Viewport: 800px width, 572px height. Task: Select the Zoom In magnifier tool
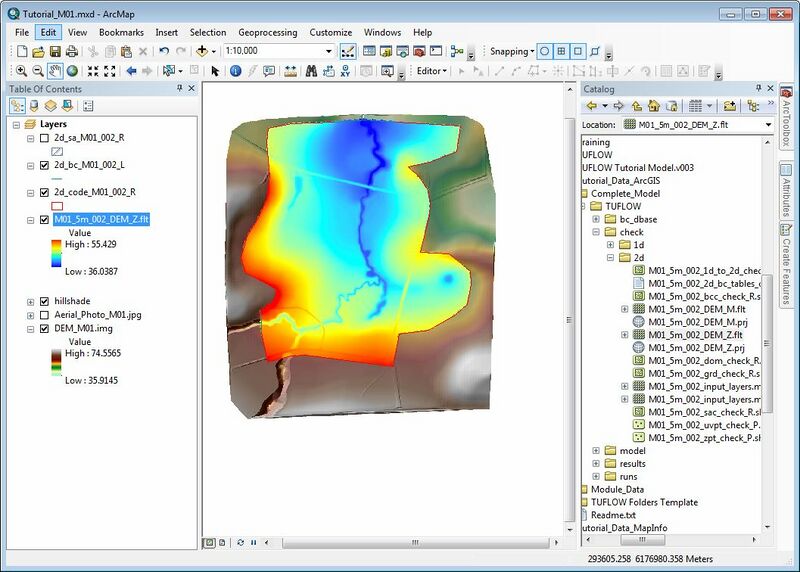(x=20, y=71)
